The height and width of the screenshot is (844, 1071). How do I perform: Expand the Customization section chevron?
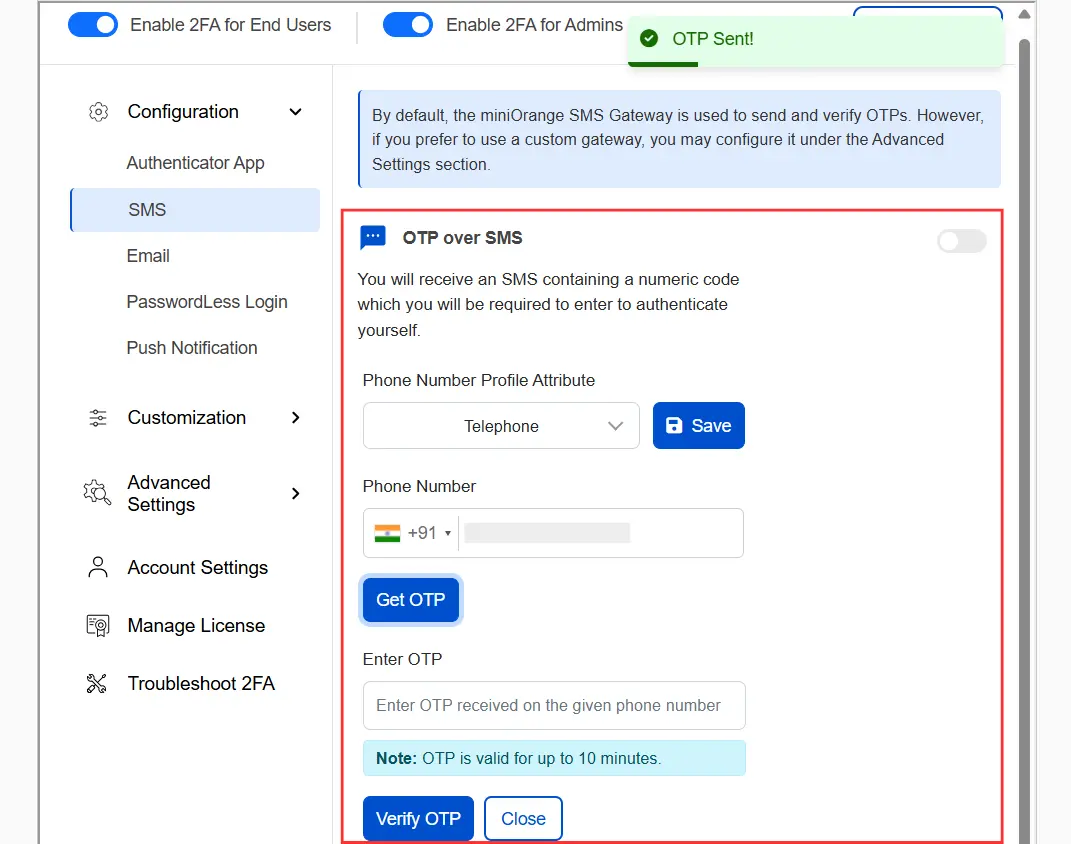point(295,418)
